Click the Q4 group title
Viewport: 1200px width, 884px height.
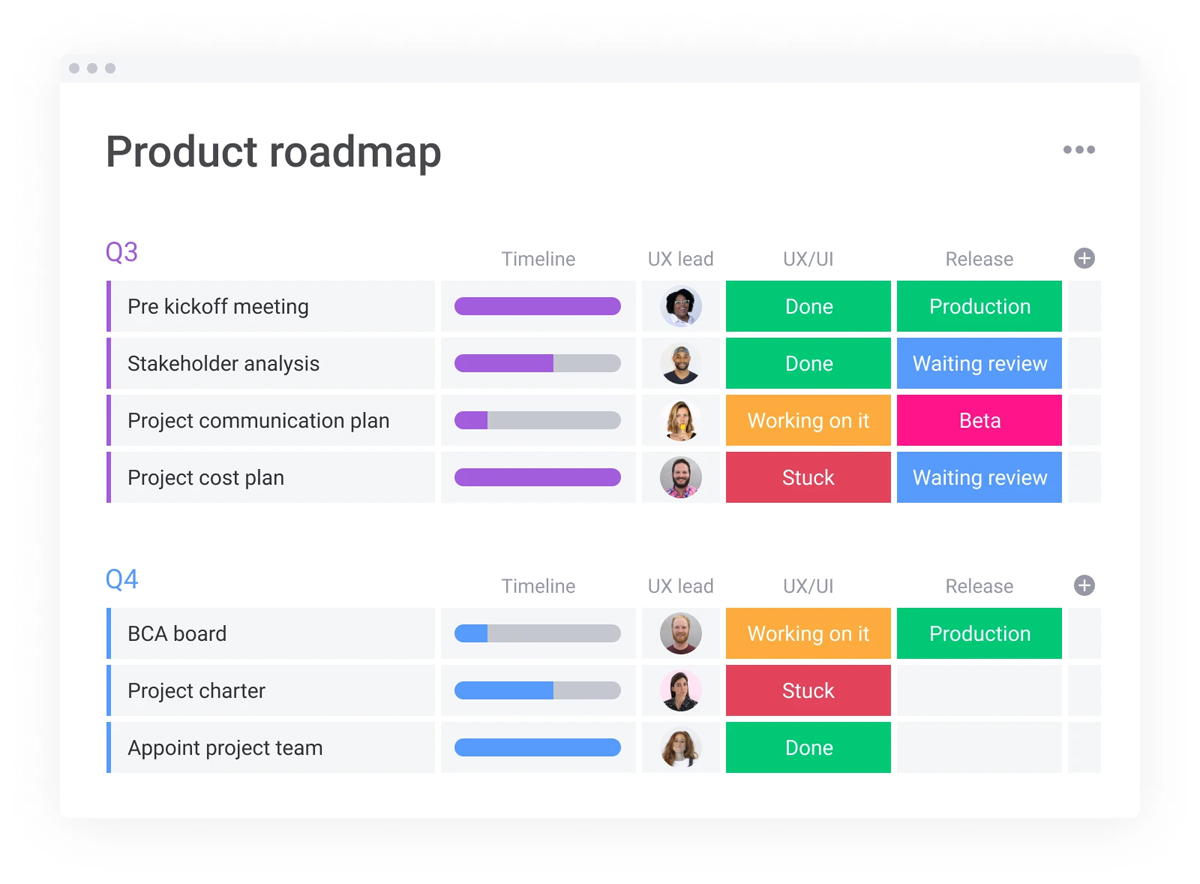tap(121, 579)
